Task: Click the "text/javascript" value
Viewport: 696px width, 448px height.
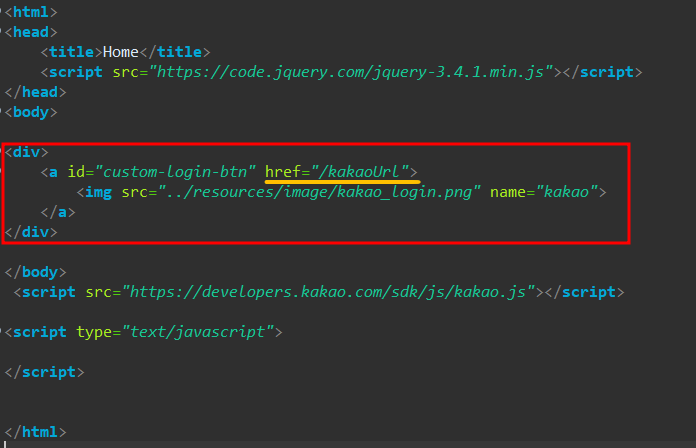Action: coord(198,332)
